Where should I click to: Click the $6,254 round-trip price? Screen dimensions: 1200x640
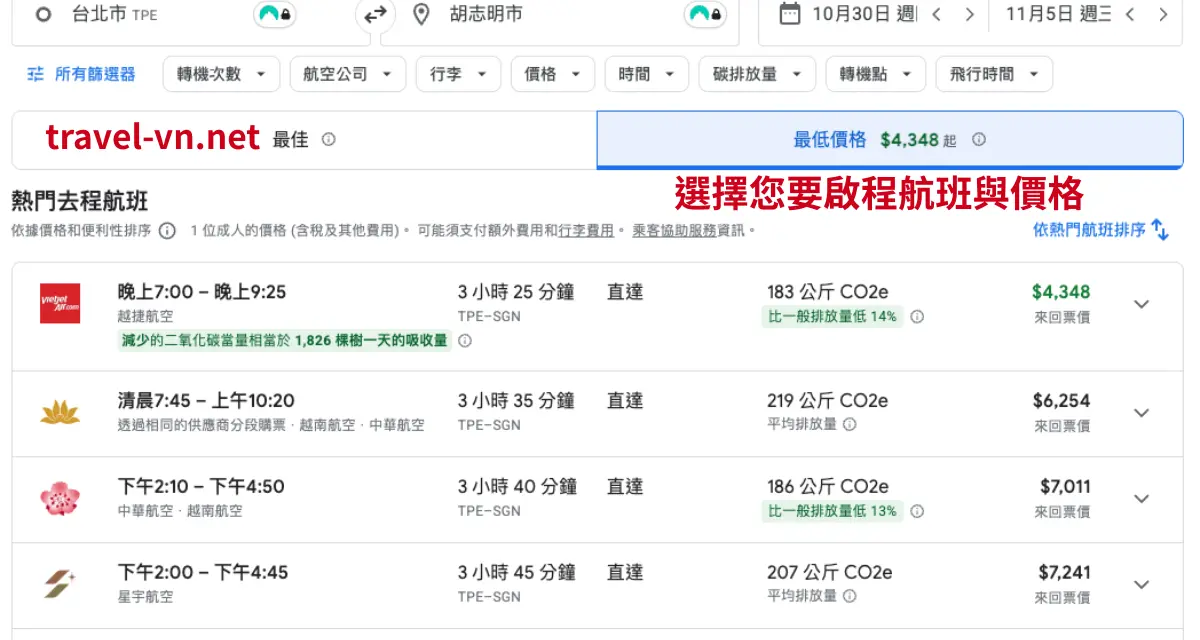tap(1061, 400)
